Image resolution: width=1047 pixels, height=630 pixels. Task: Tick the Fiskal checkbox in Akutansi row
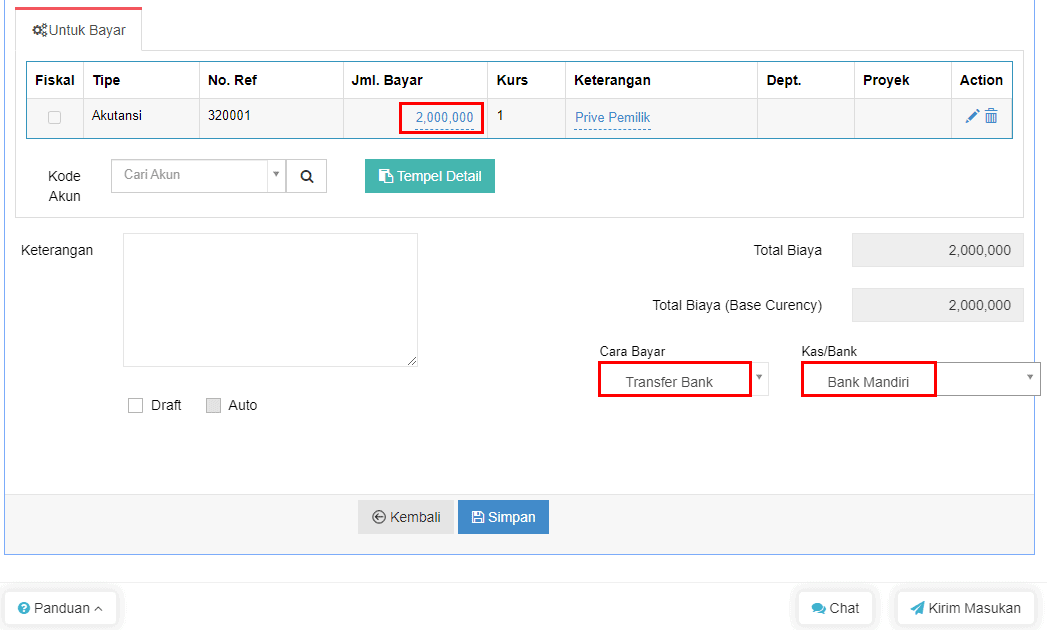point(55,117)
